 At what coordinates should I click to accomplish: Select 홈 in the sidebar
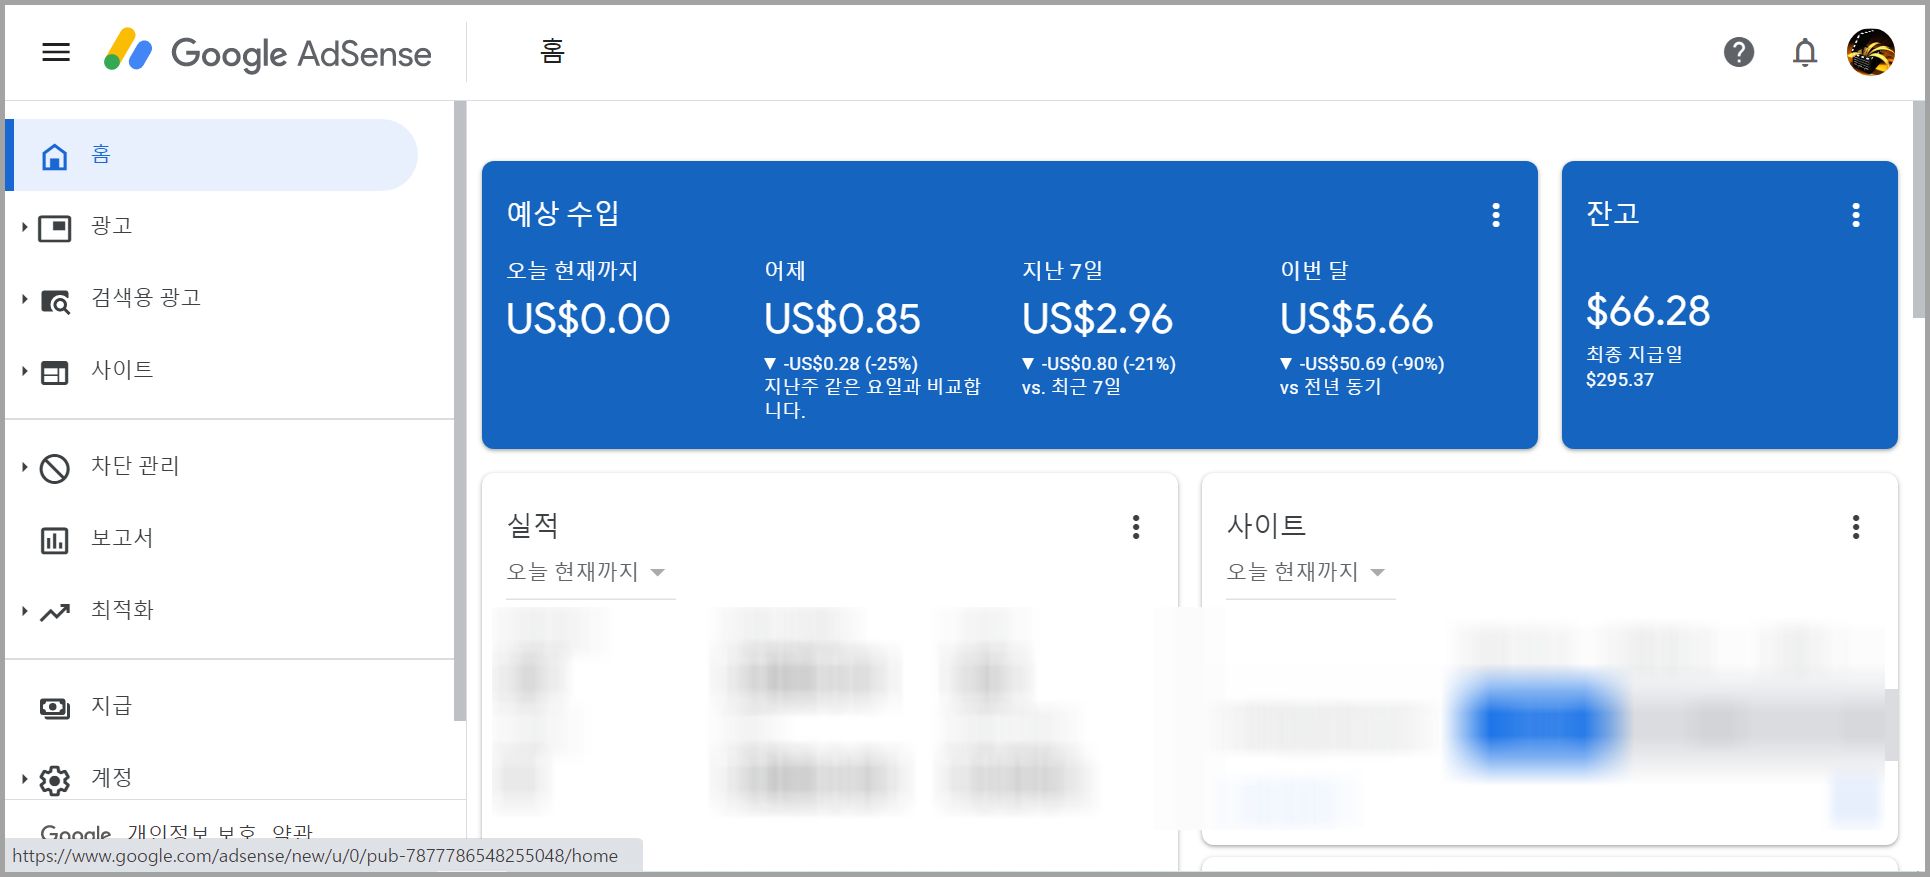click(x=211, y=155)
